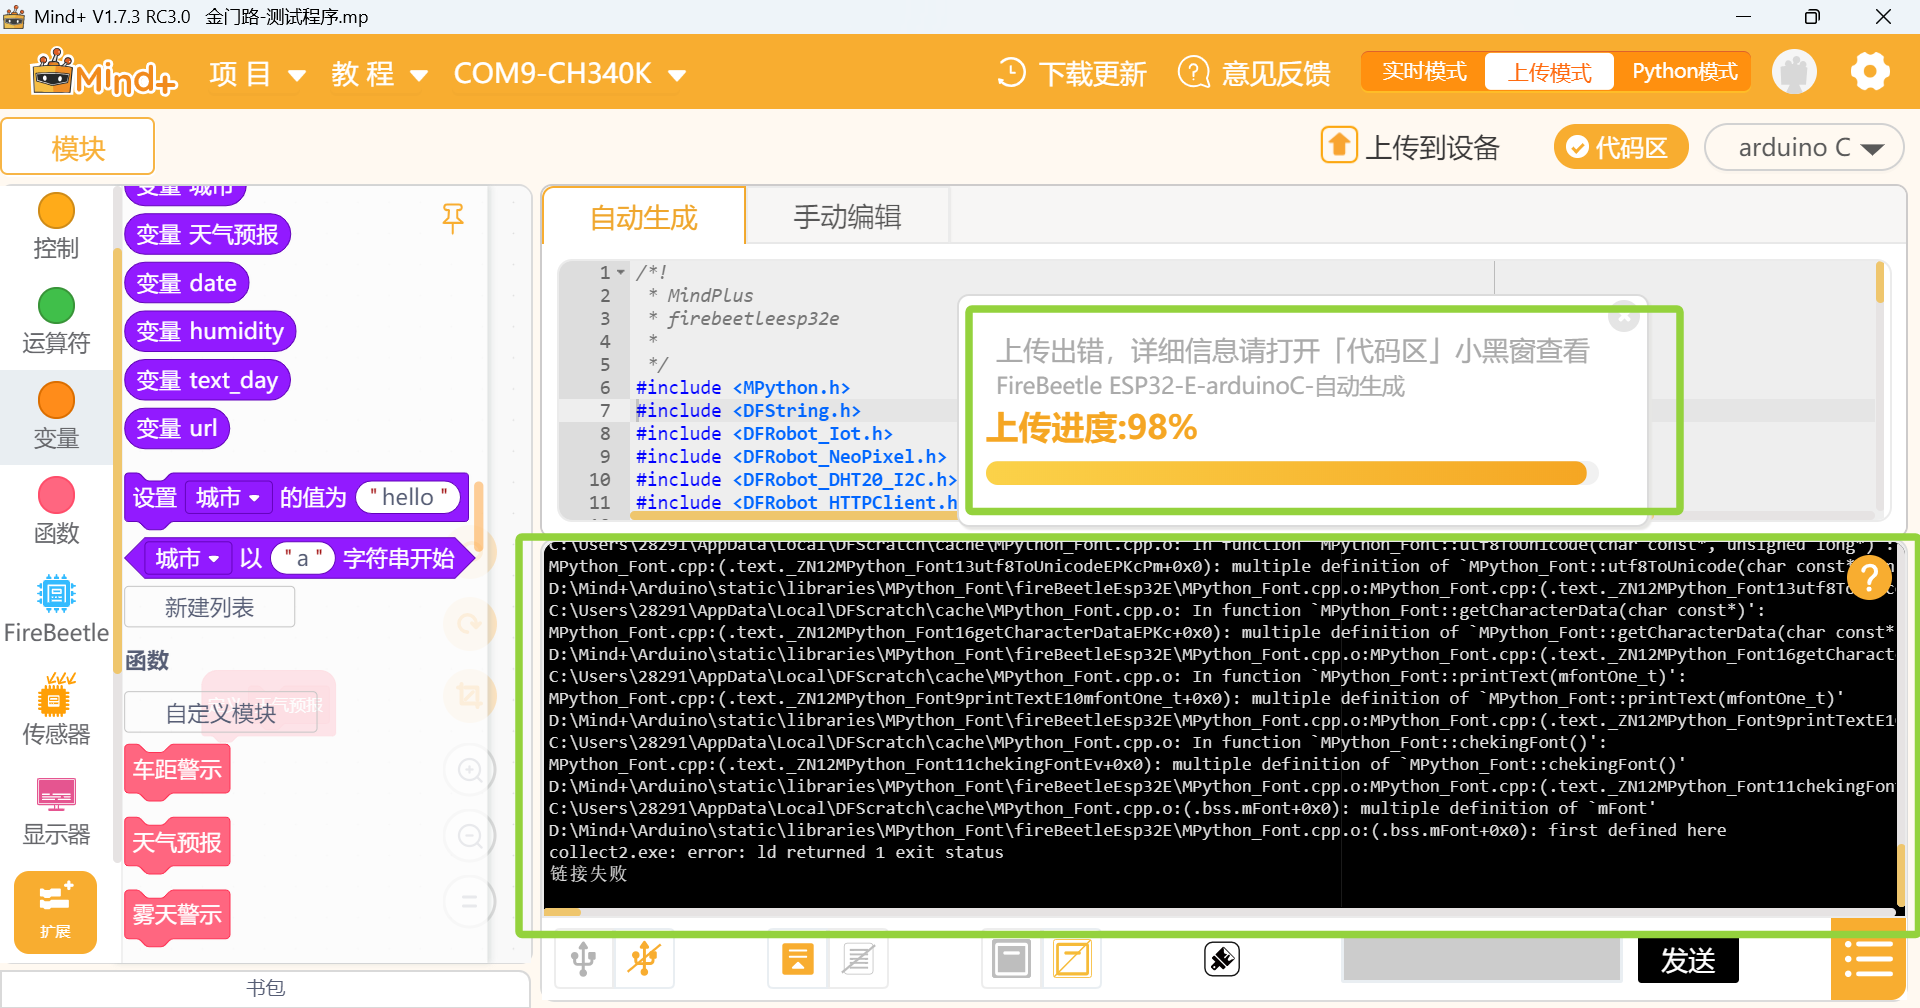
Task: Select the 变量 block category
Action: [56, 417]
